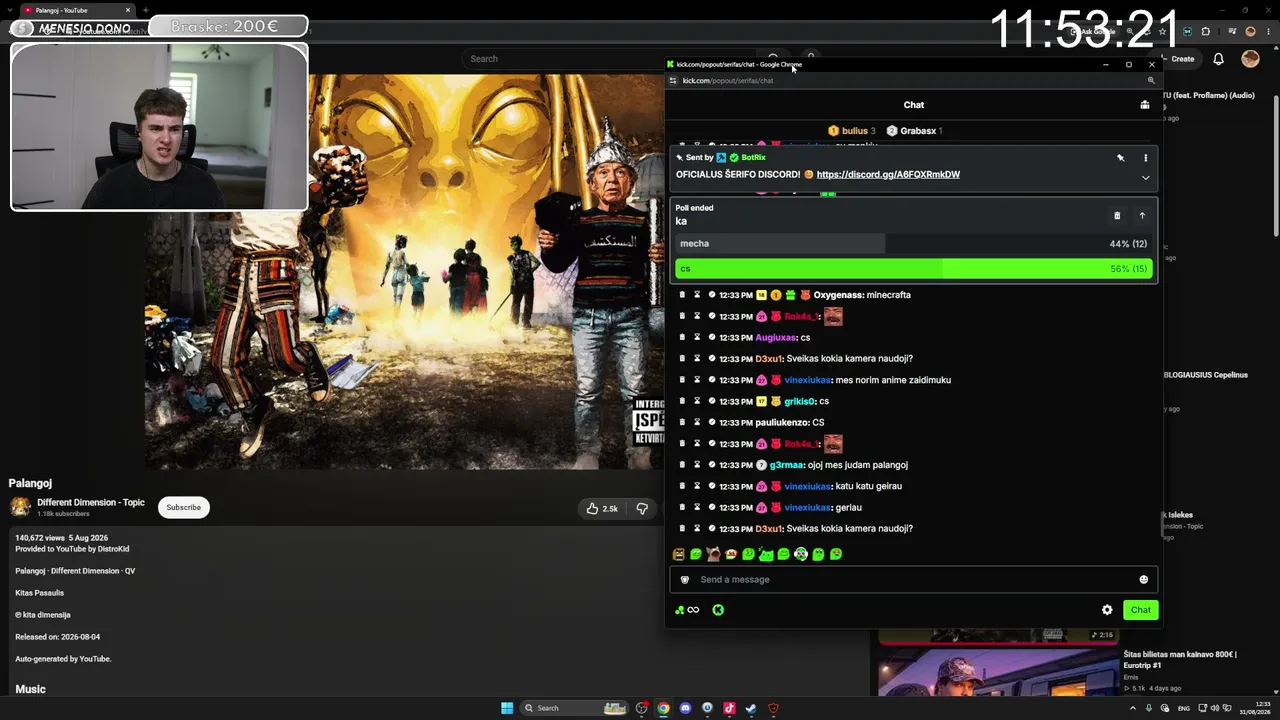The image size is (1280, 720).
Task: Open the BotRix username in pinned message
Action: point(753,158)
